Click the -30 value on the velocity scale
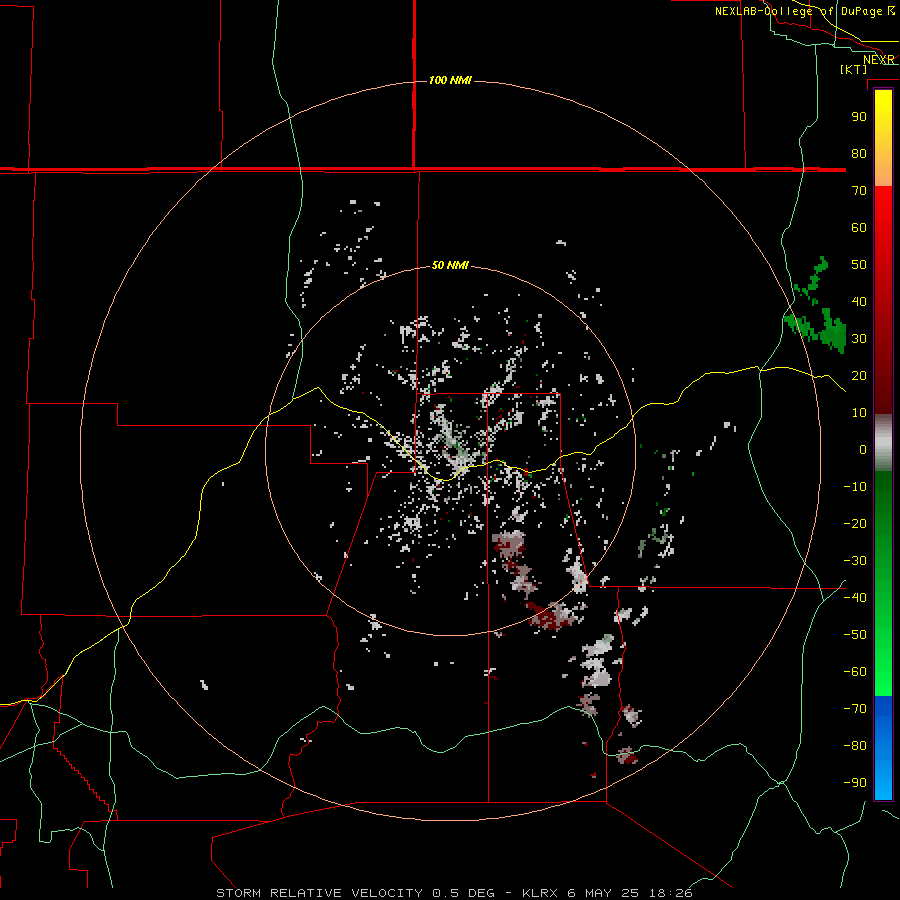900x900 pixels. (855, 561)
